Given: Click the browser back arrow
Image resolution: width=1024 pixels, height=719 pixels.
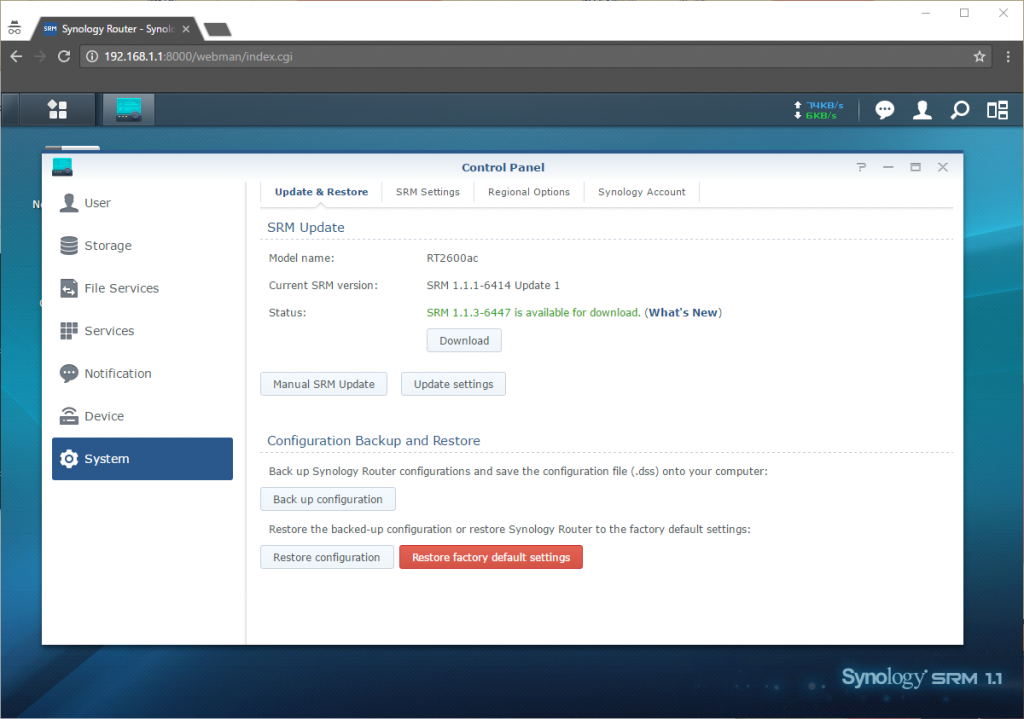Looking at the screenshot, I should pyautogui.click(x=16, y=56).
